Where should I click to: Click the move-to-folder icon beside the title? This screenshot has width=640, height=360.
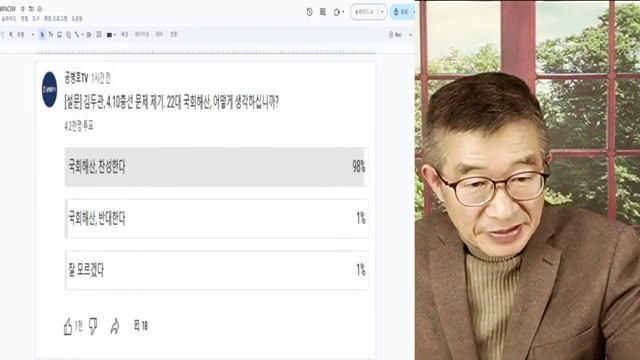(31, 9)
